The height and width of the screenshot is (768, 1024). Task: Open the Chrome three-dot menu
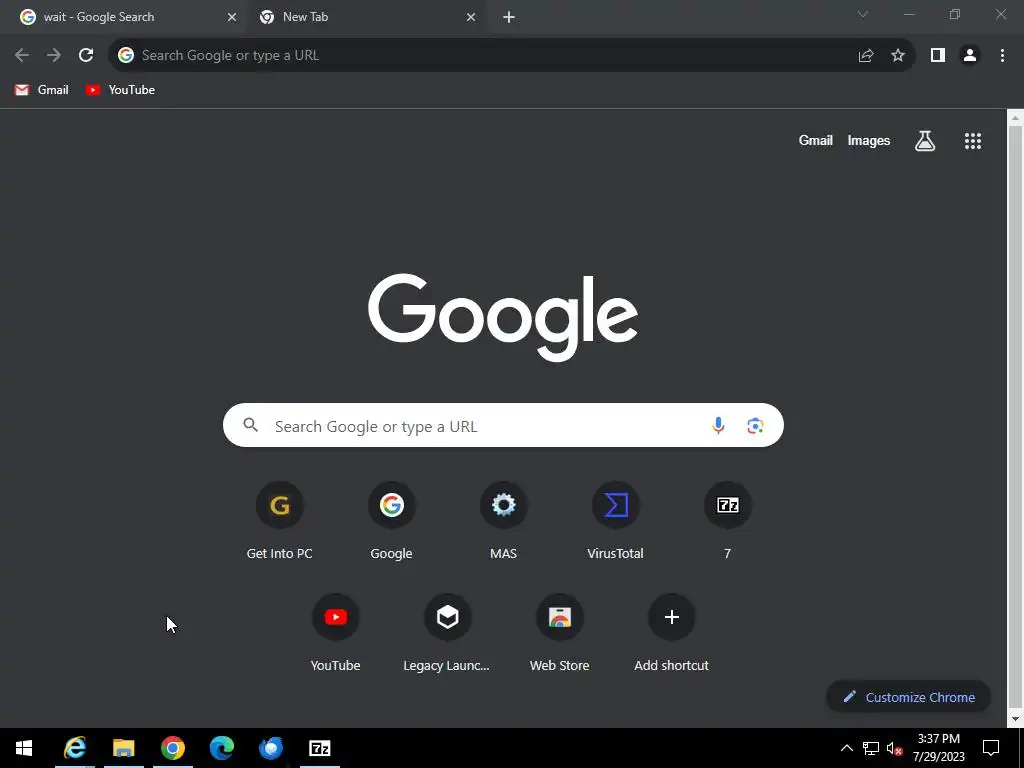coord(1002,56)
